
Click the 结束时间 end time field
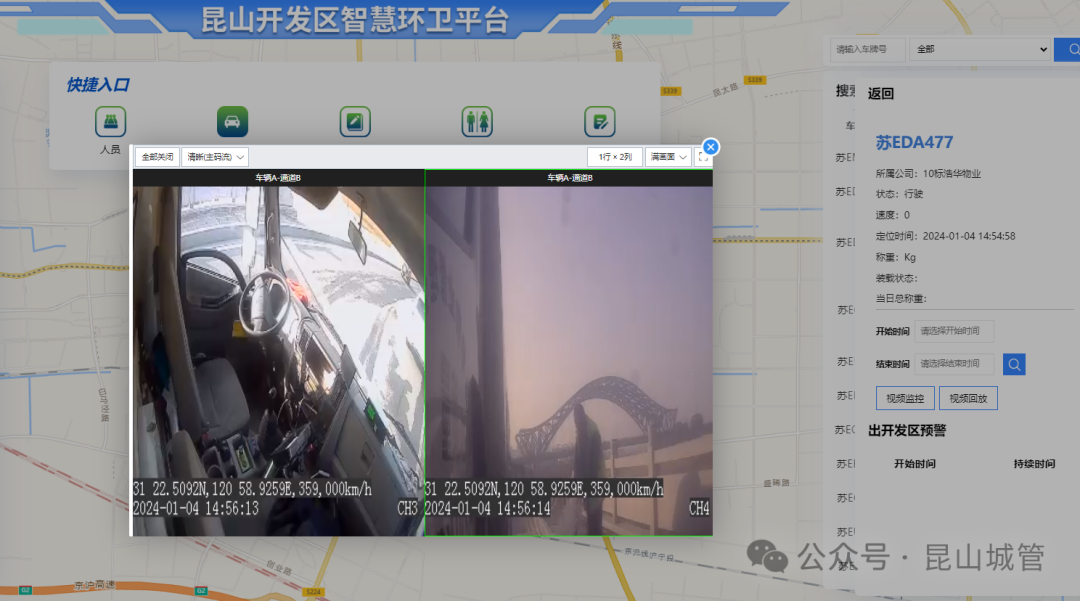click(955, 364)
